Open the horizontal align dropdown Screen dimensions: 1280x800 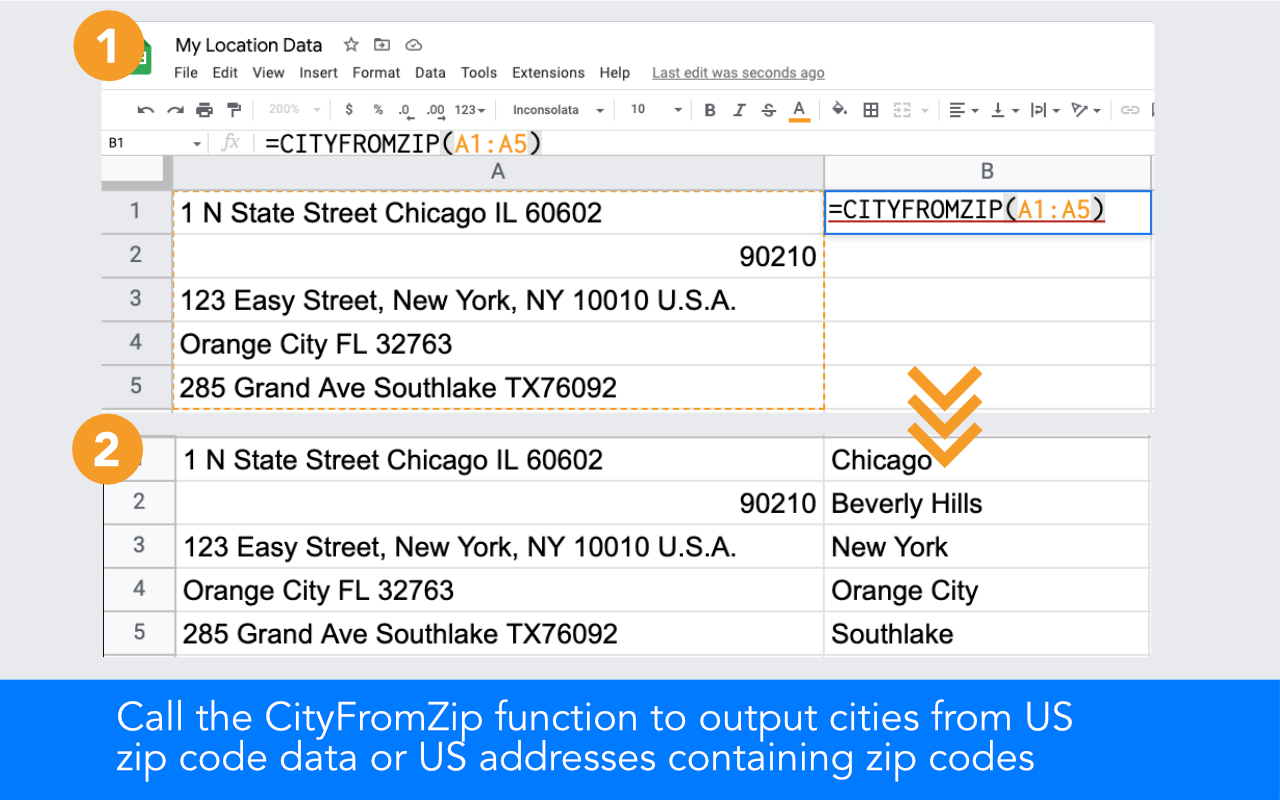(963, 110)
